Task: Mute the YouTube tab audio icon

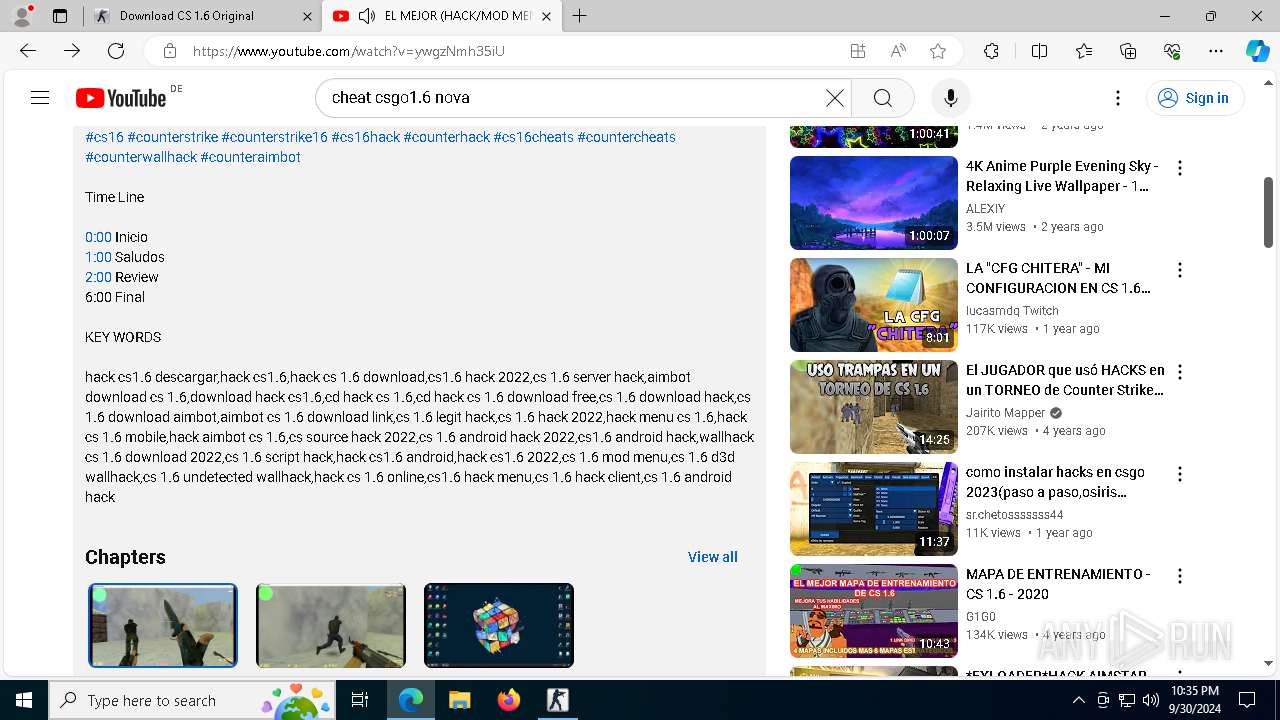Action: (366, 16)
